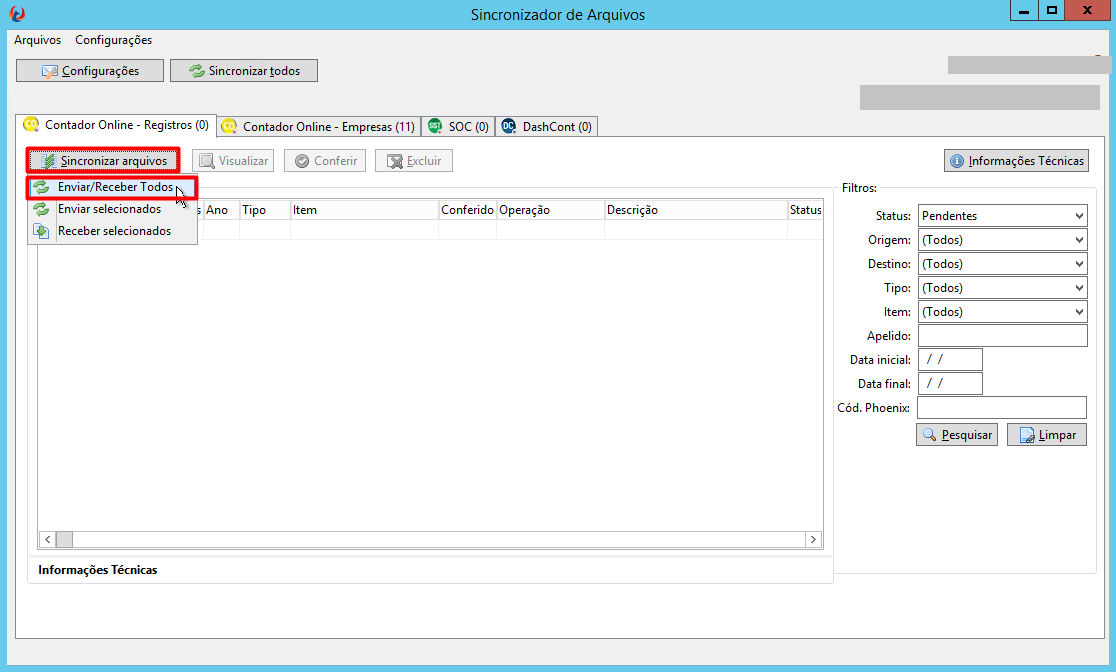
Task: Click the info icon on Informações Técnicas
Action: point(957,161)
